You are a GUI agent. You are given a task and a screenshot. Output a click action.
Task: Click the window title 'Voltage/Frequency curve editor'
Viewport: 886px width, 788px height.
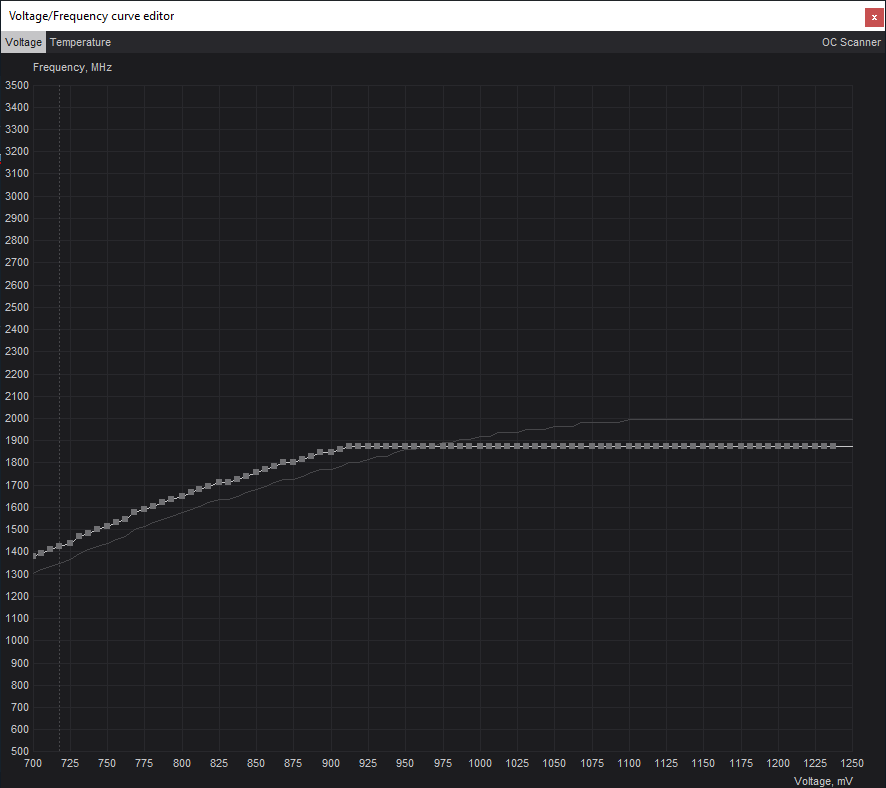[x=92, y=16]
